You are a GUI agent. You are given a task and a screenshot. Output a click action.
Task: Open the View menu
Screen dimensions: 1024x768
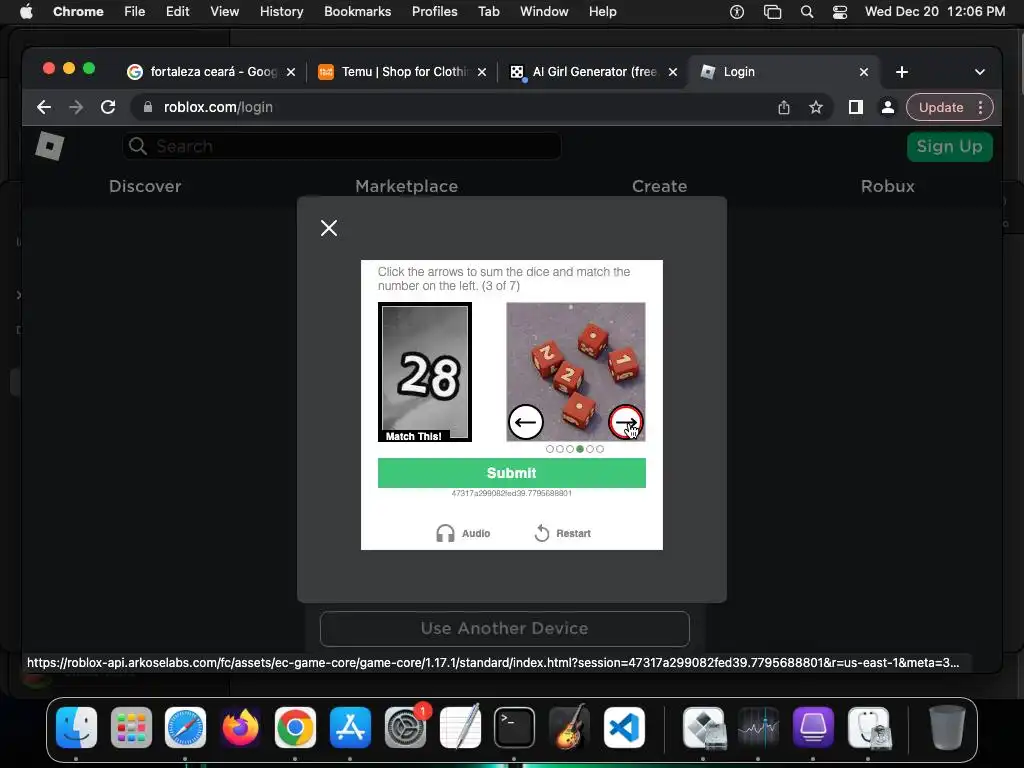pos(225,12)
